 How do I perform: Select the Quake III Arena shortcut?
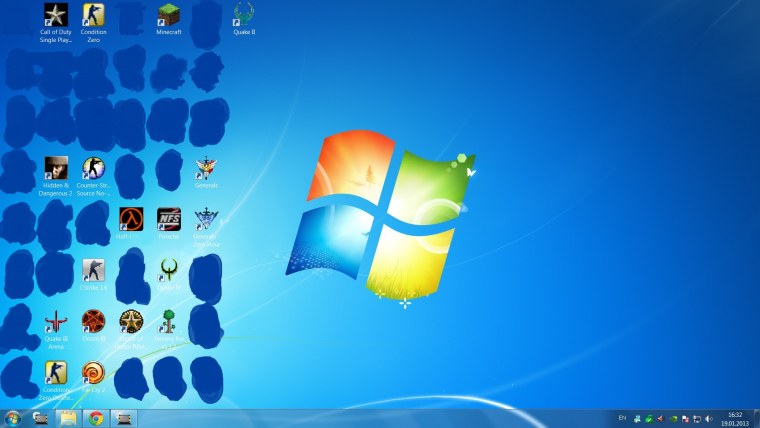click(56, 322)
